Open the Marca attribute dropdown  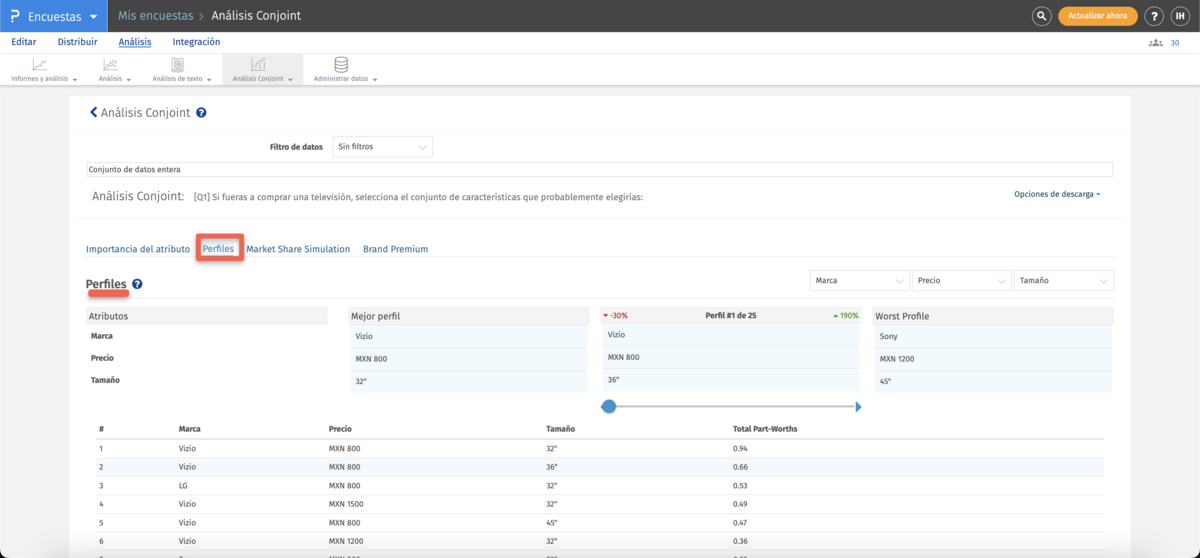tap(859, 281)
